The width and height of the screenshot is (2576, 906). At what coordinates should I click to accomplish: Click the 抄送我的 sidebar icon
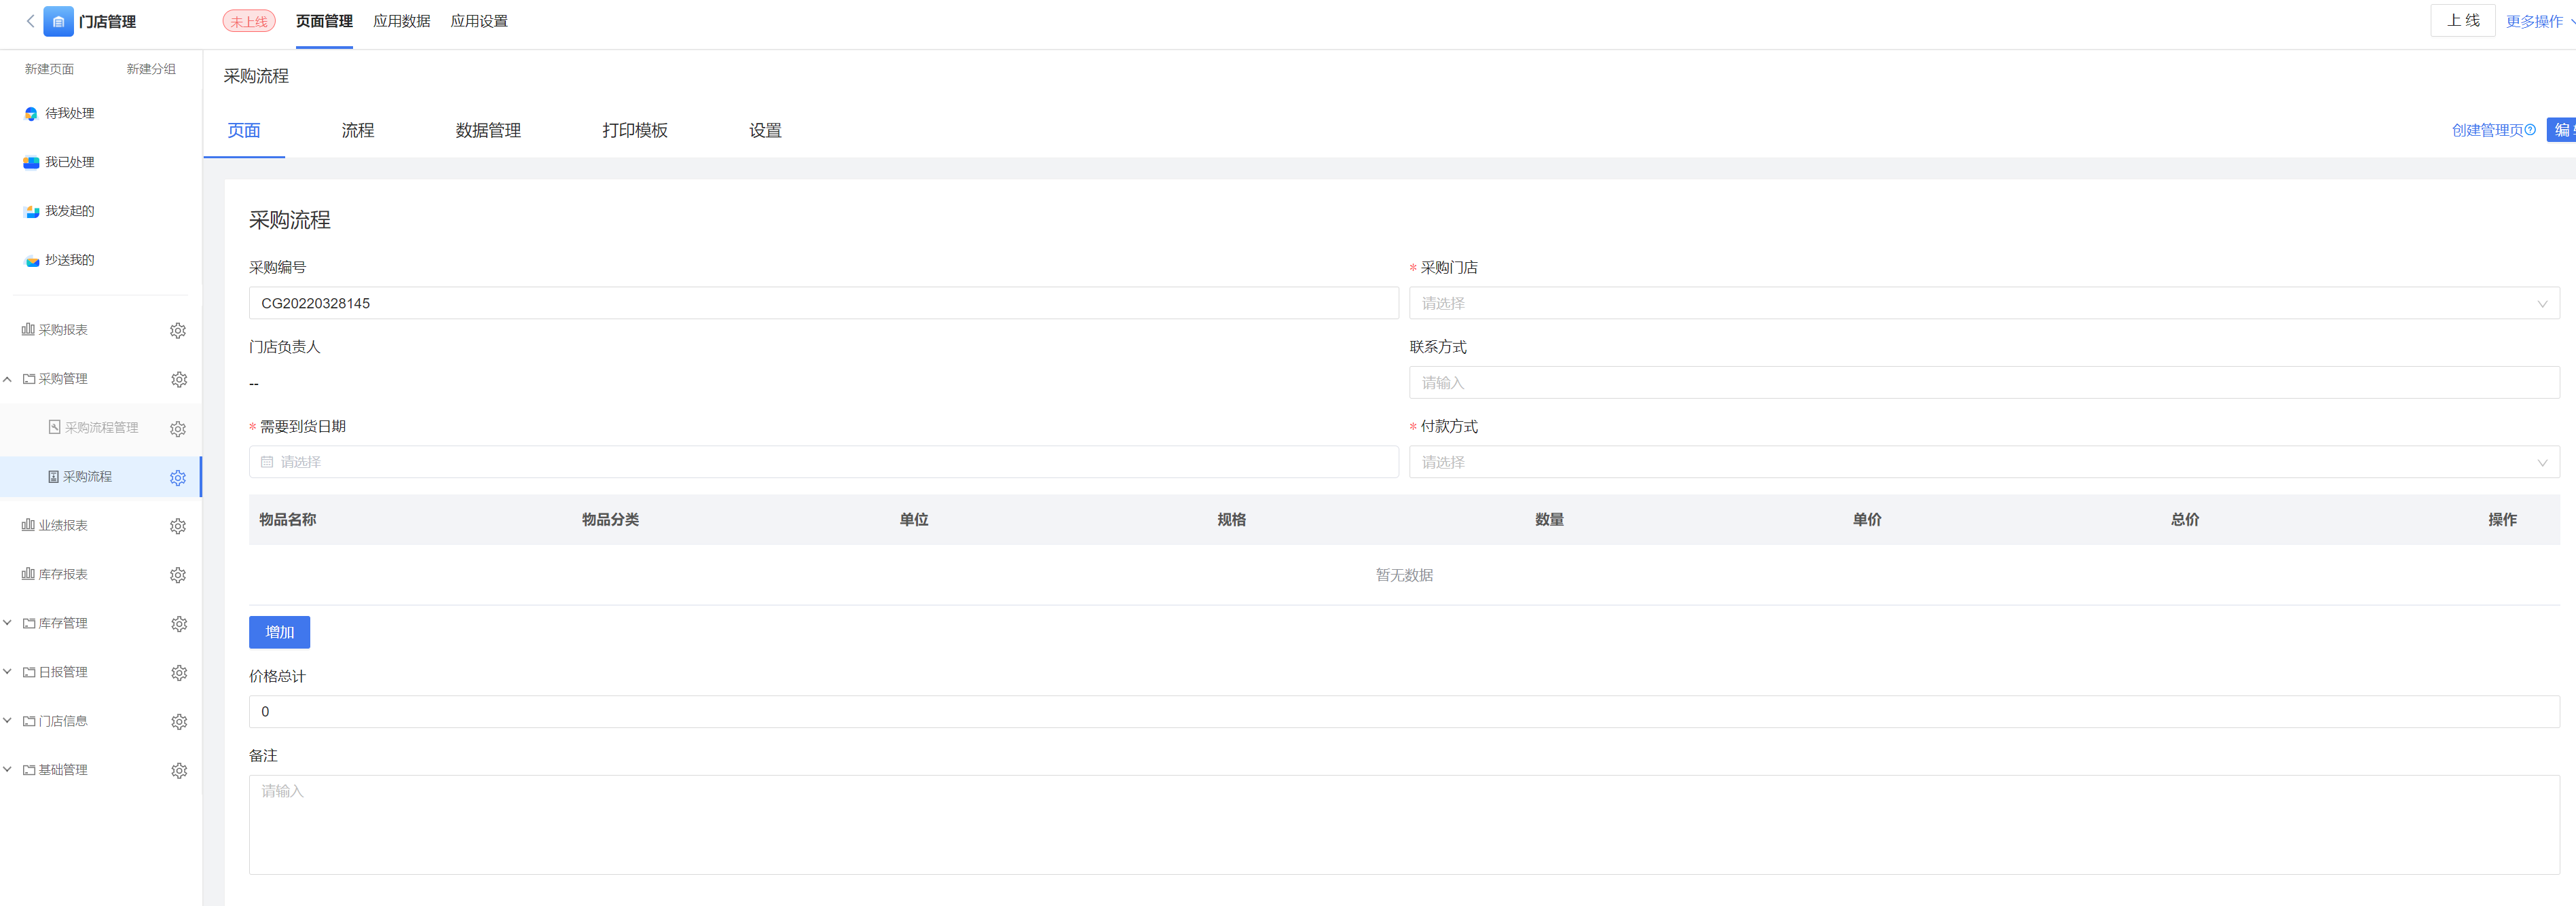[31, 261]
